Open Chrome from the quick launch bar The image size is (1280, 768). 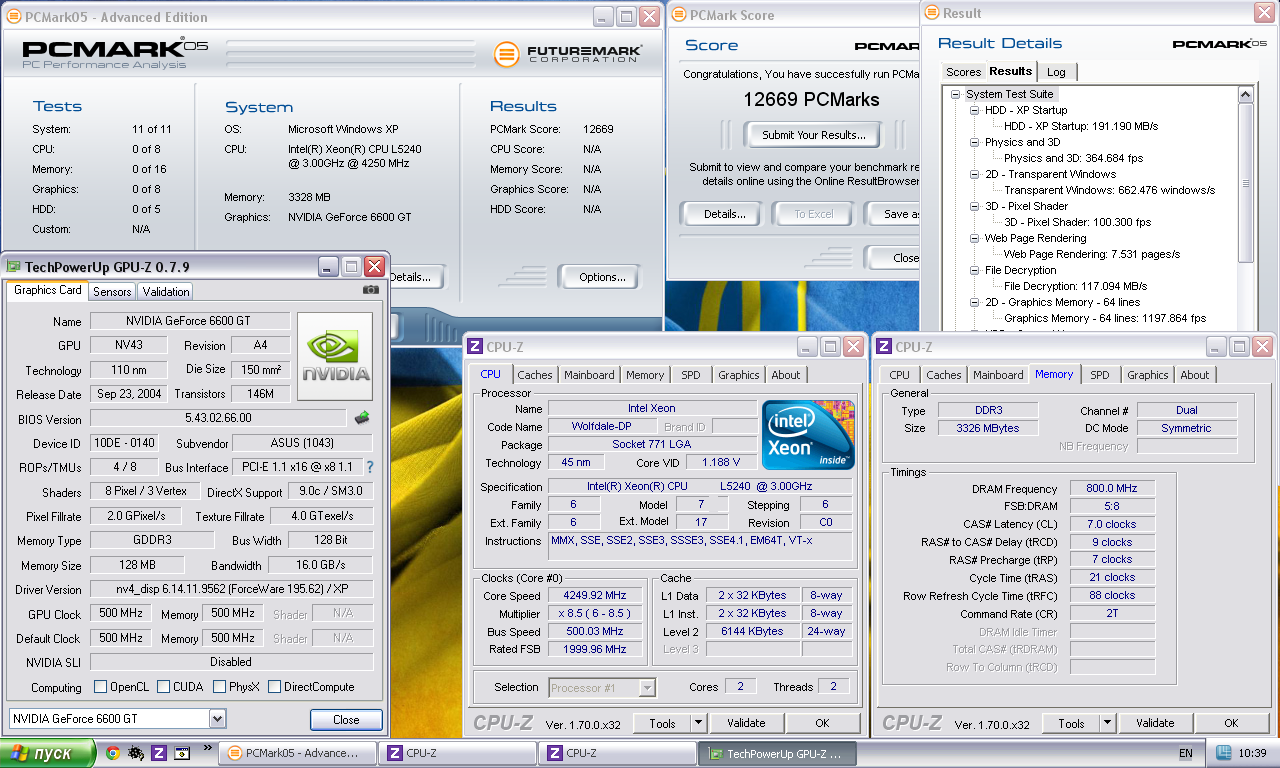[113, 753]
